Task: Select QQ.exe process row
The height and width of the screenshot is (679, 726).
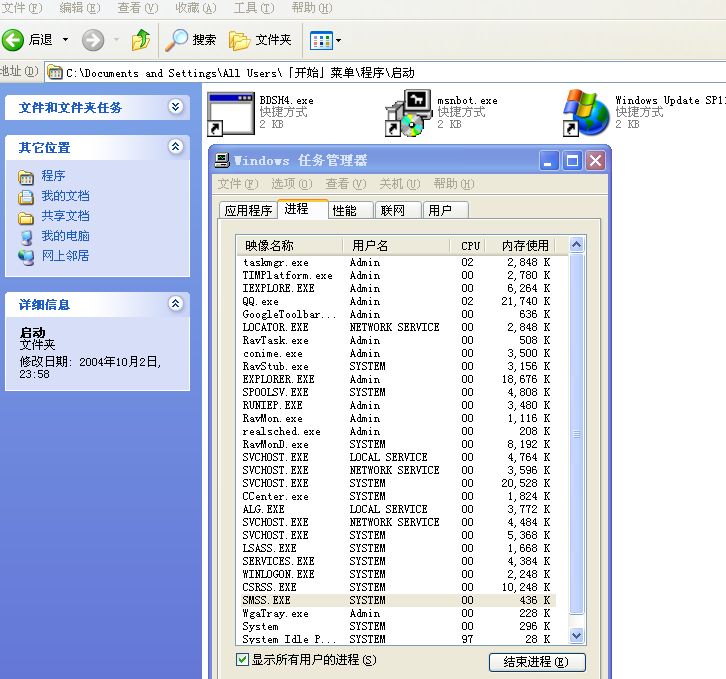Action: click(396, 301)
